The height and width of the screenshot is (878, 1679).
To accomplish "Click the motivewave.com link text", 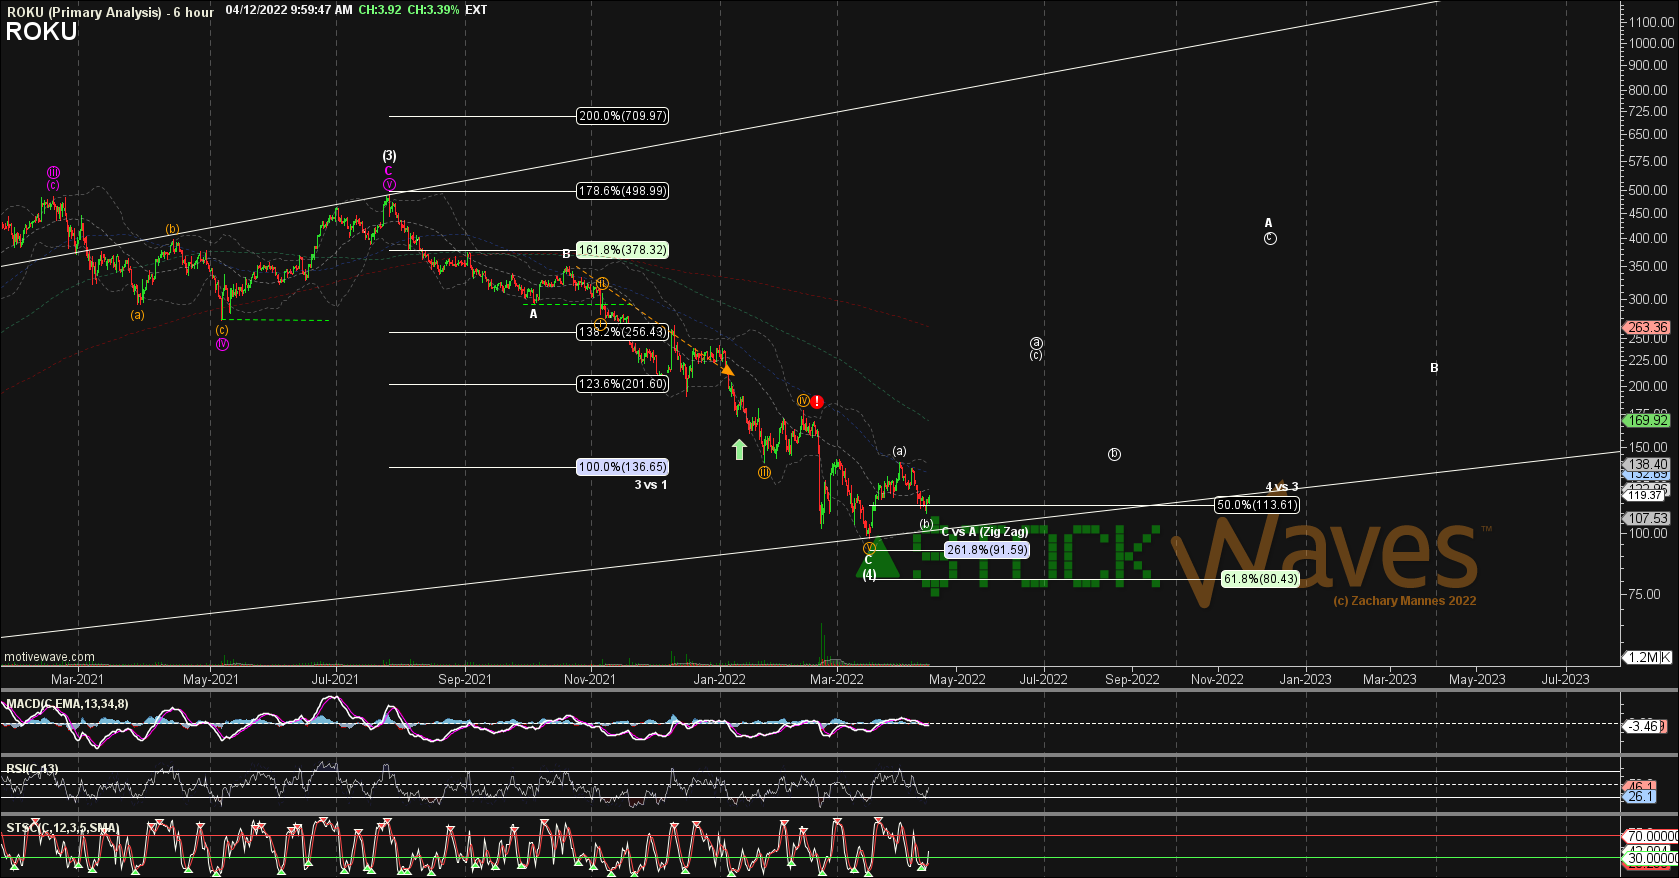I will point(50,657).
